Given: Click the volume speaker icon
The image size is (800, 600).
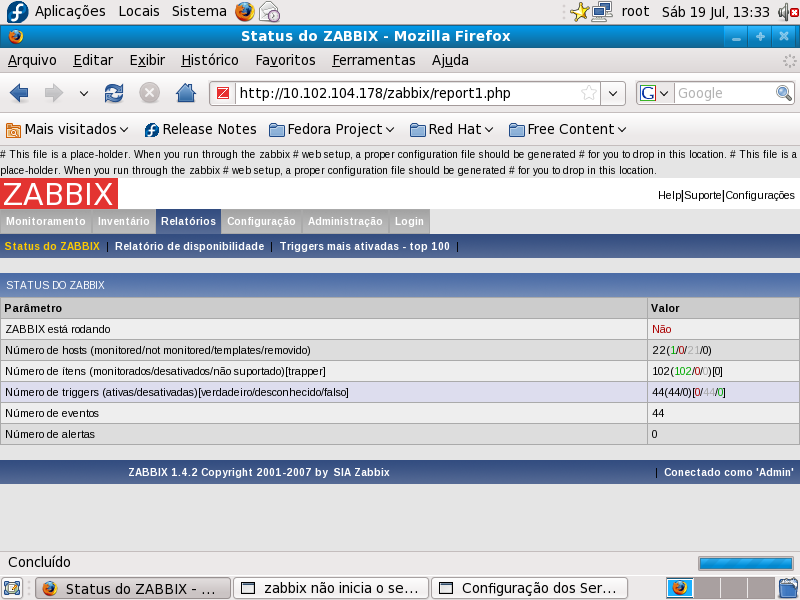Looking at the screenshot, I should tap(789, 12).
